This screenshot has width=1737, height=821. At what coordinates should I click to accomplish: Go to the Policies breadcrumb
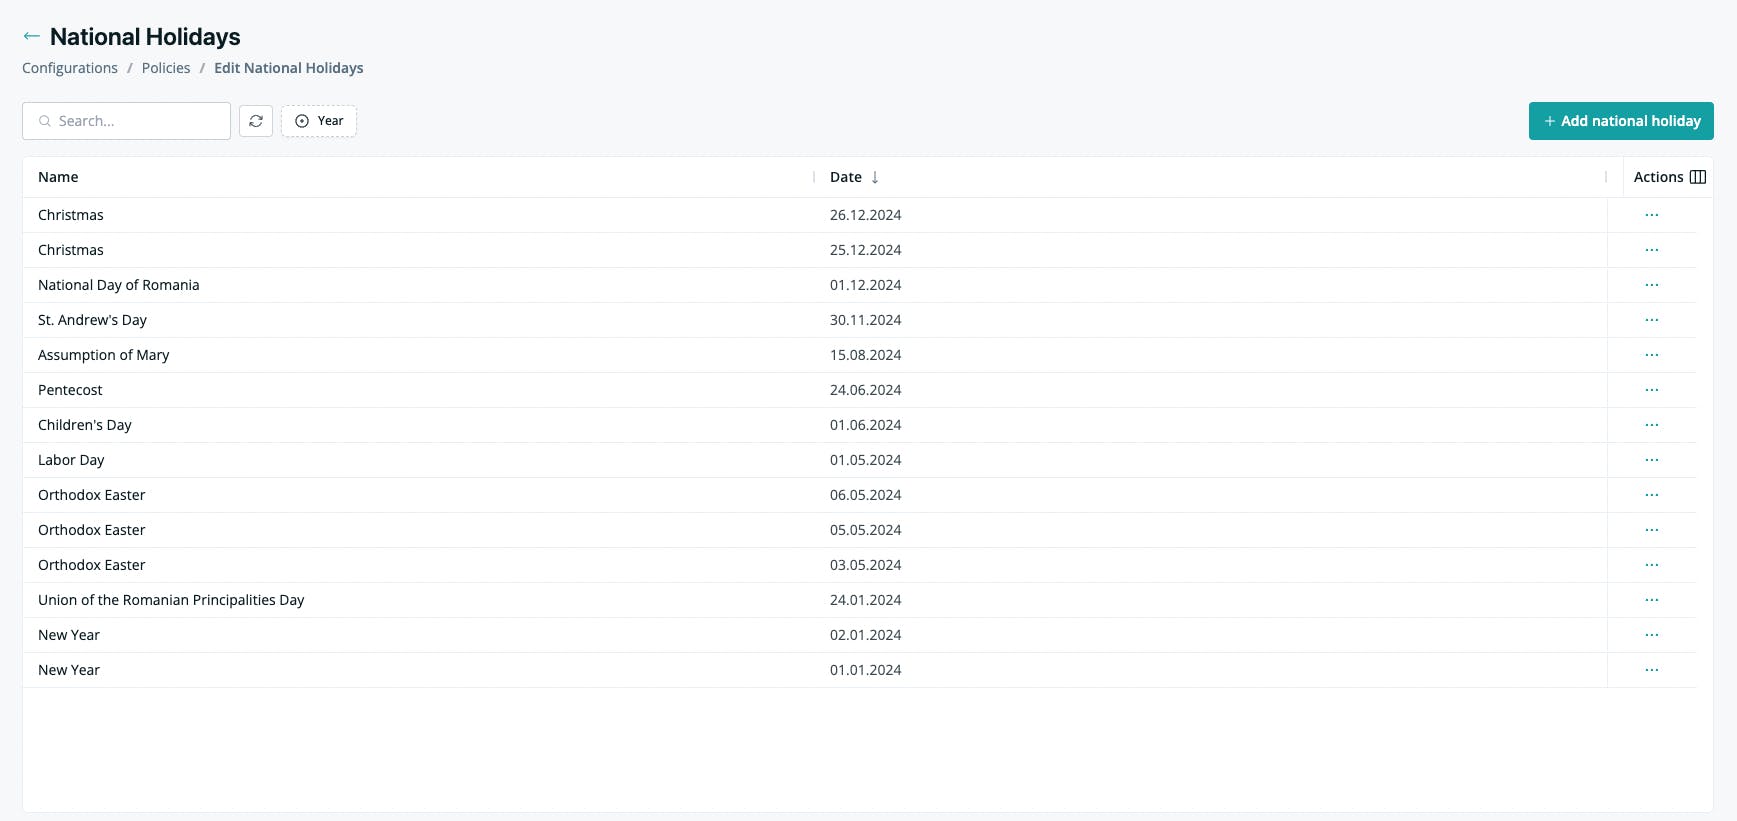pyautogui.click(x=166, y=68)
